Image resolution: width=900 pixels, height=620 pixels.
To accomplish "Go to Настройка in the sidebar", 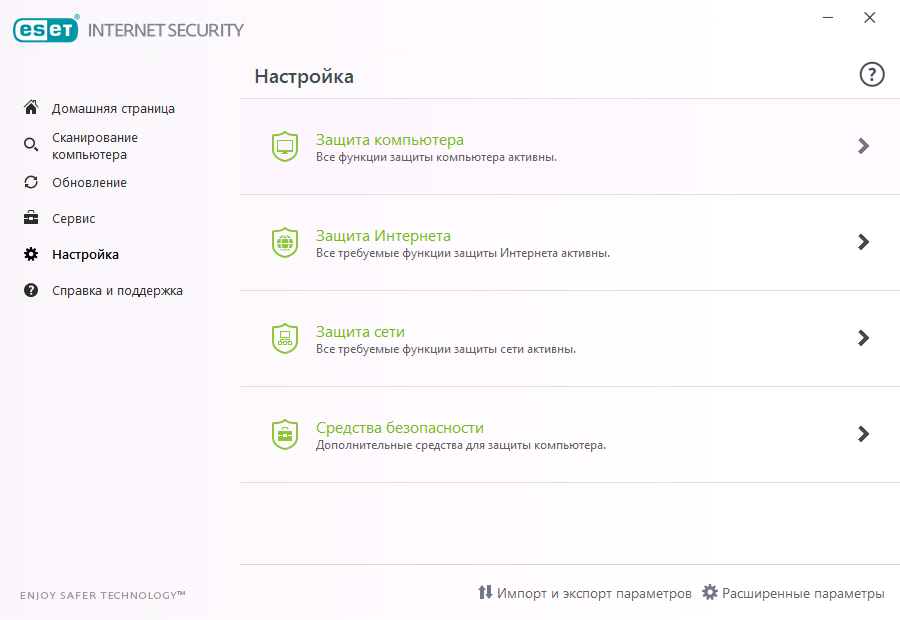I will click(x=85, y=255).
